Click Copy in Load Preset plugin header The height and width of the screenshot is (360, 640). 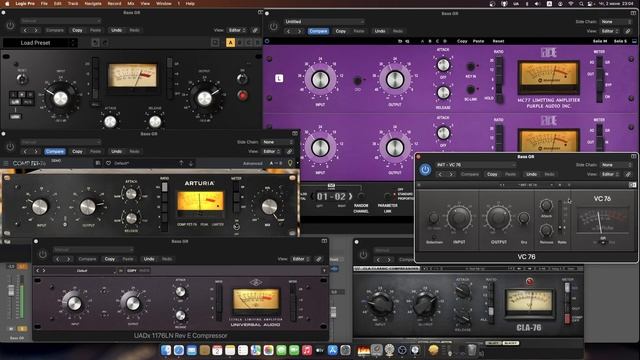(77, 30)
